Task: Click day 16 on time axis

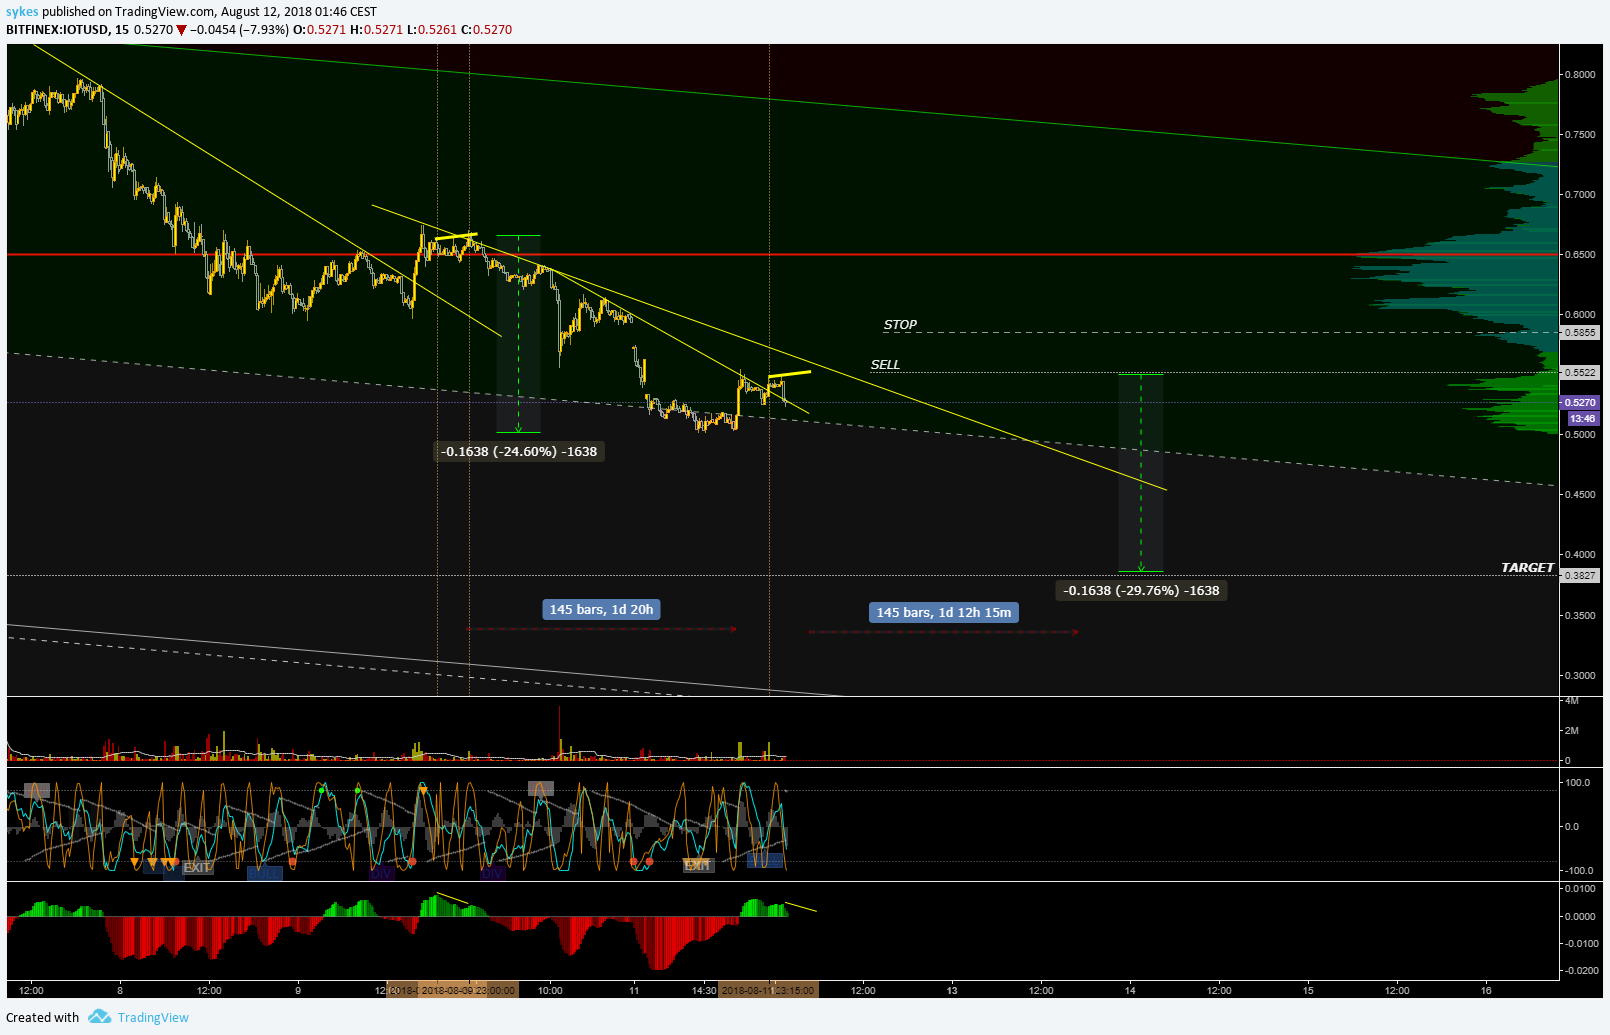Action: click(x=1486, y=991)
